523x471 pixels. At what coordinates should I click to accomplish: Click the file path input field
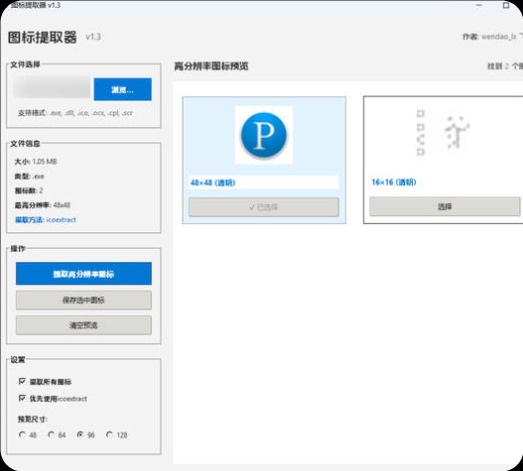tap(52, 88)
